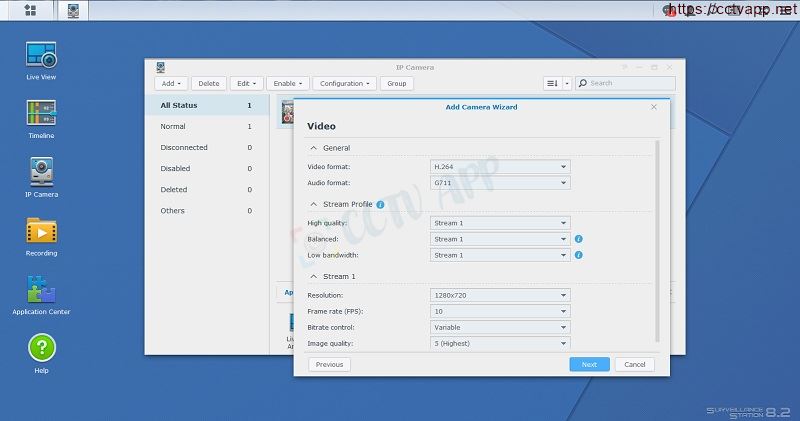Click the Search field in IP Camera
Image resolution: width=800 pixels, height=421 pixels.
(630, 83)
